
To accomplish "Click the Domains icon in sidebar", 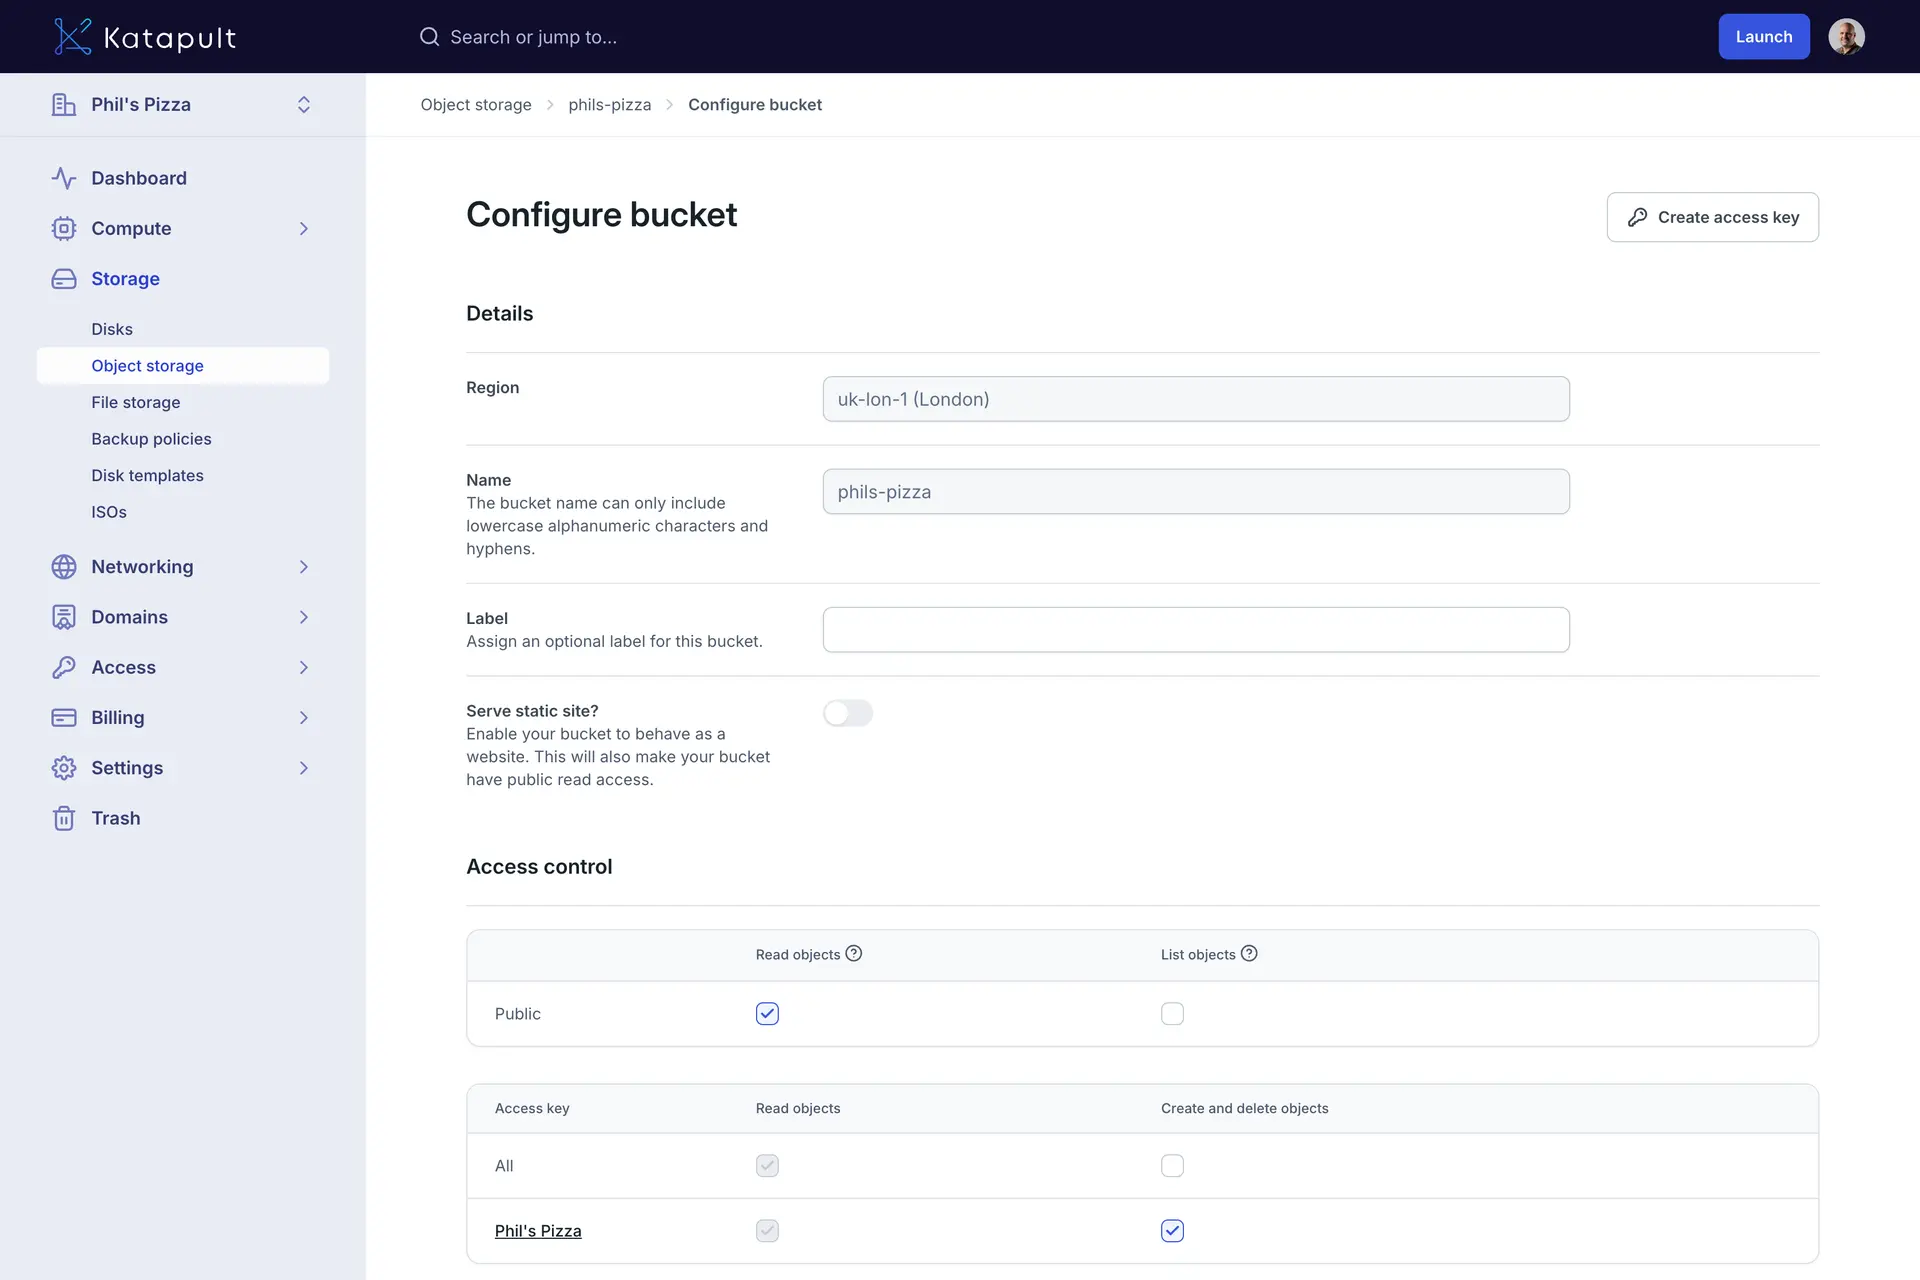I will pos(63,617).
